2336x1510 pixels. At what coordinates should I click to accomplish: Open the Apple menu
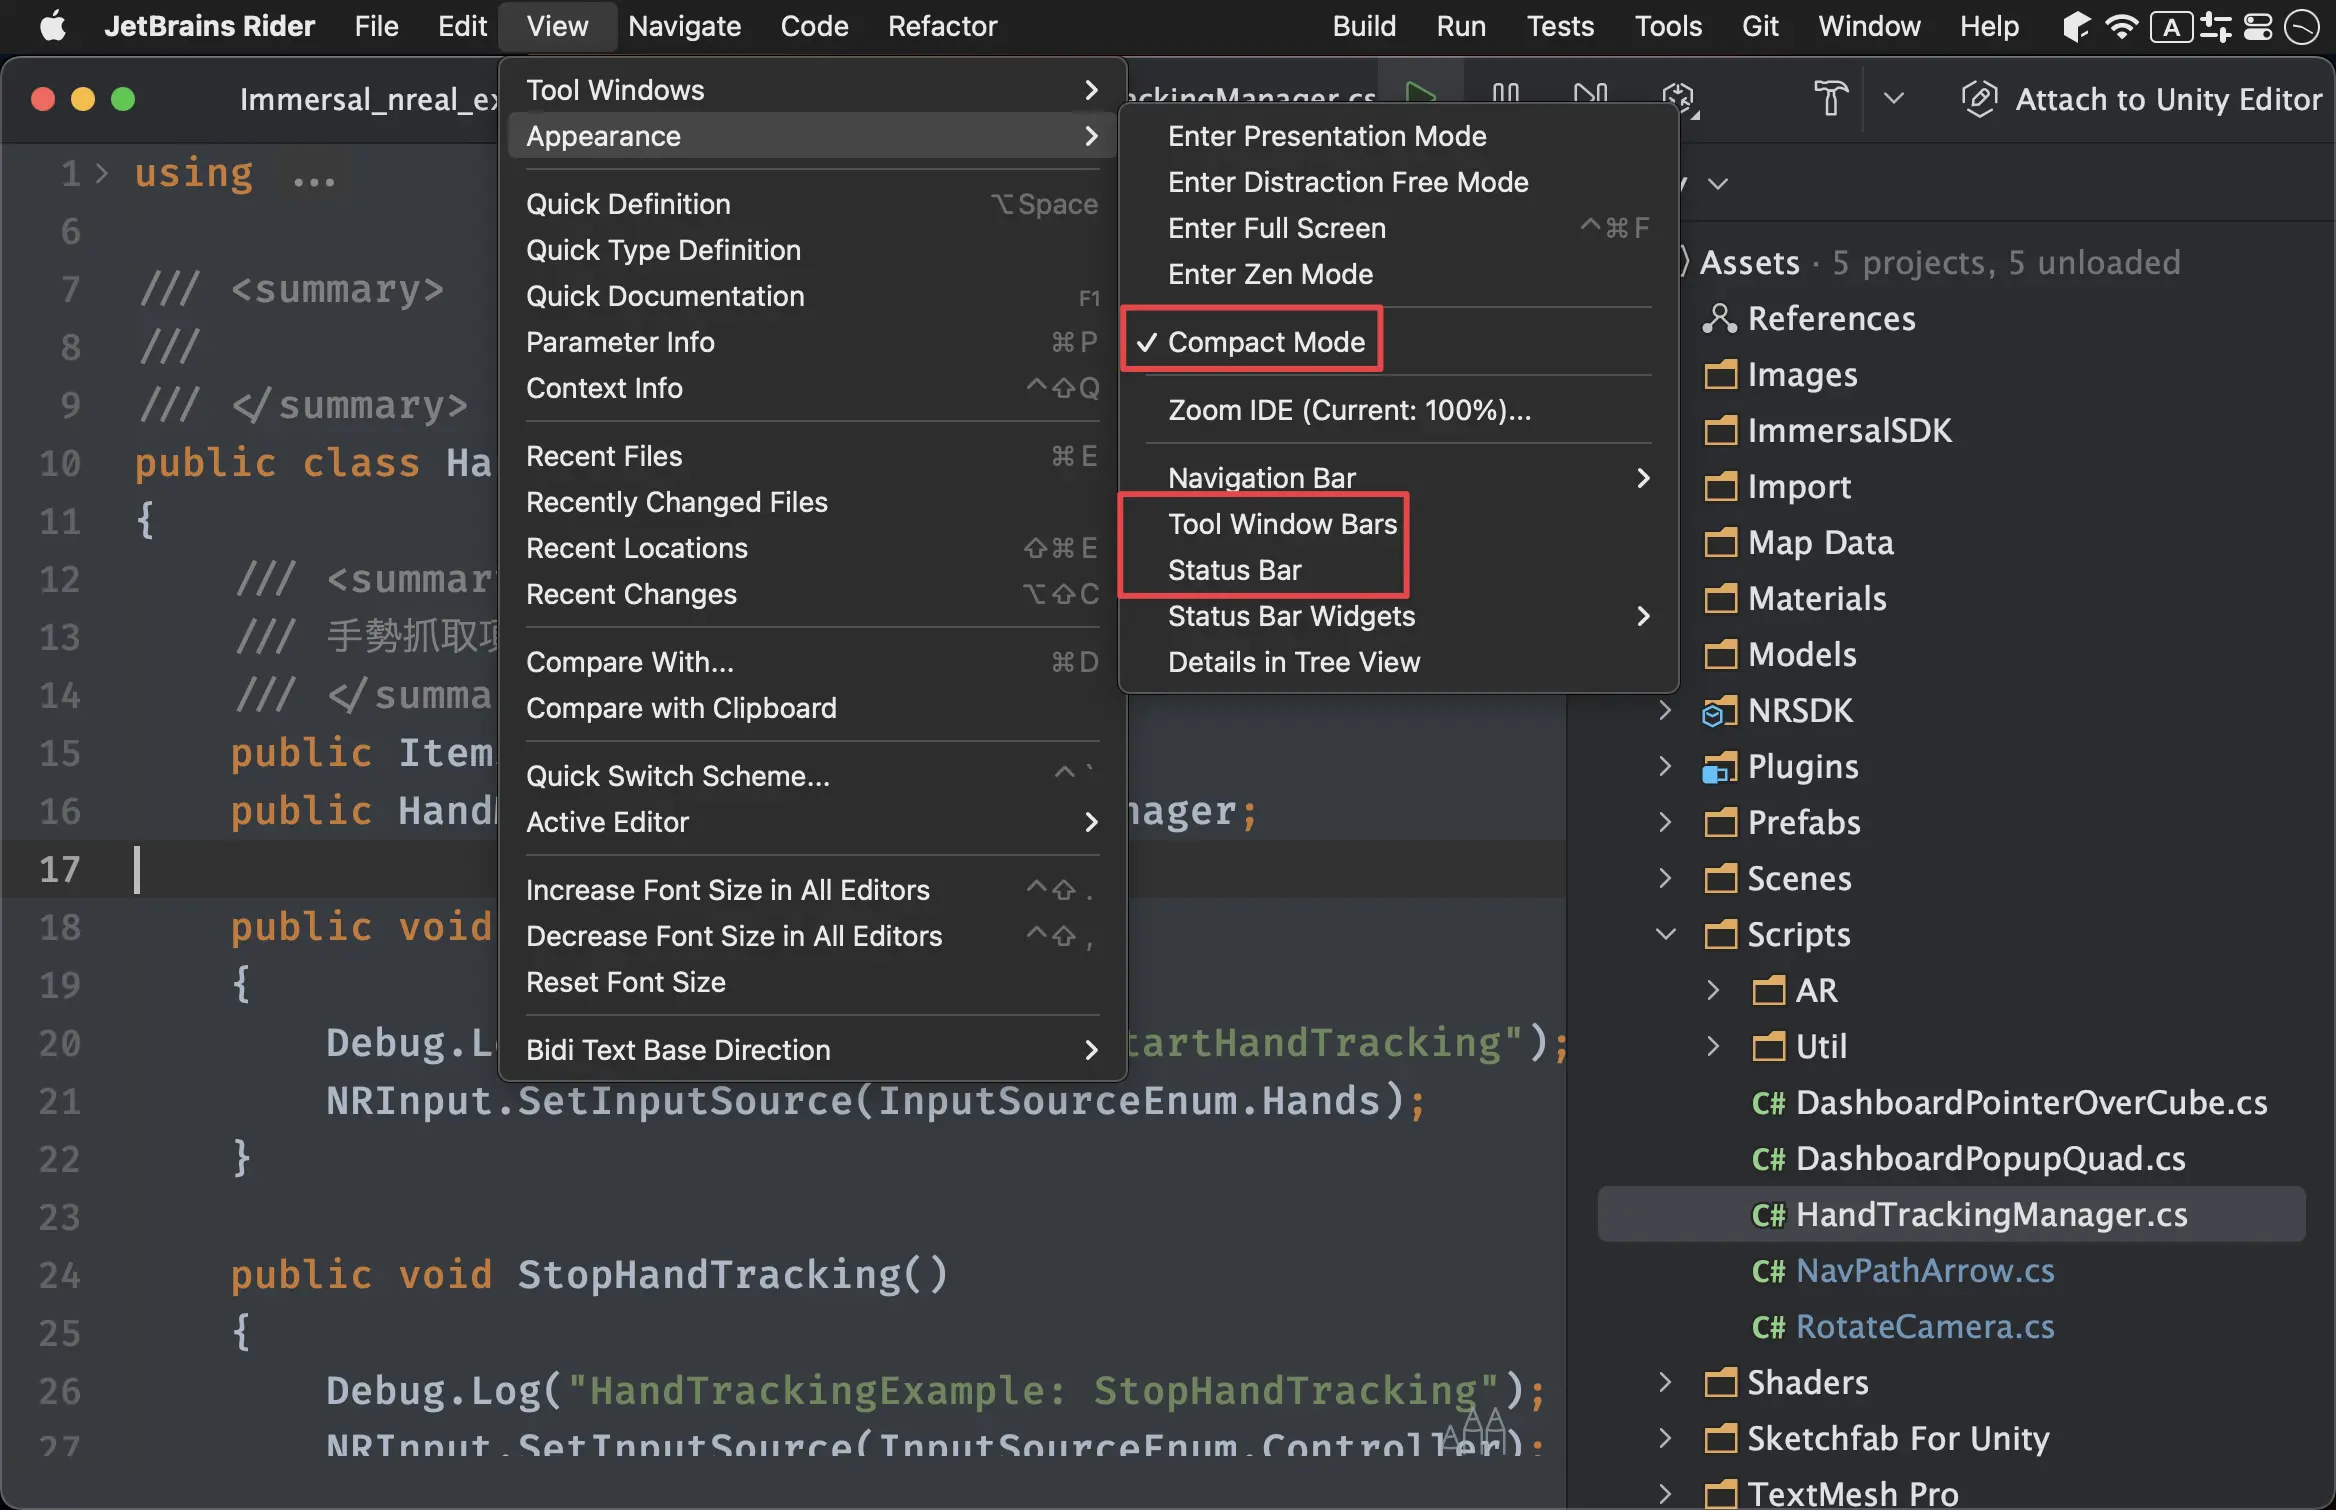(53, 26)
